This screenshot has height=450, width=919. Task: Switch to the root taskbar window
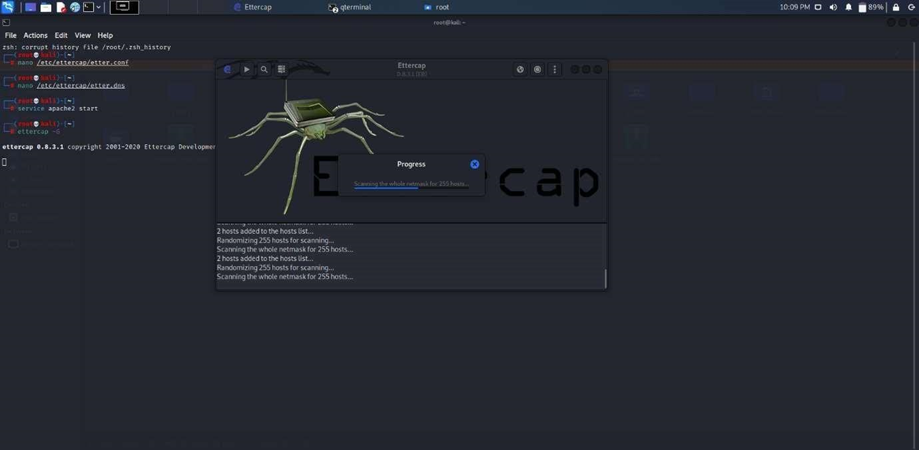(x=437, y=8)
